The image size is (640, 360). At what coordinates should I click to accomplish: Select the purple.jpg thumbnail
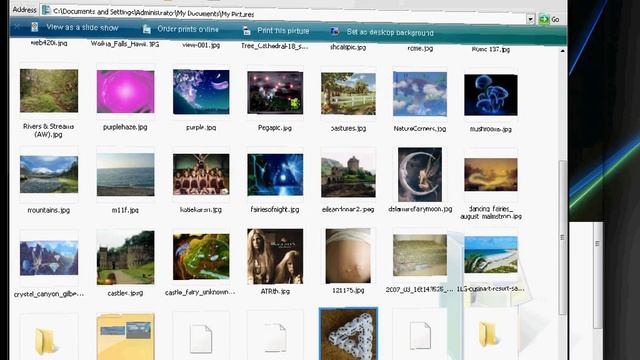pos(201,92)
